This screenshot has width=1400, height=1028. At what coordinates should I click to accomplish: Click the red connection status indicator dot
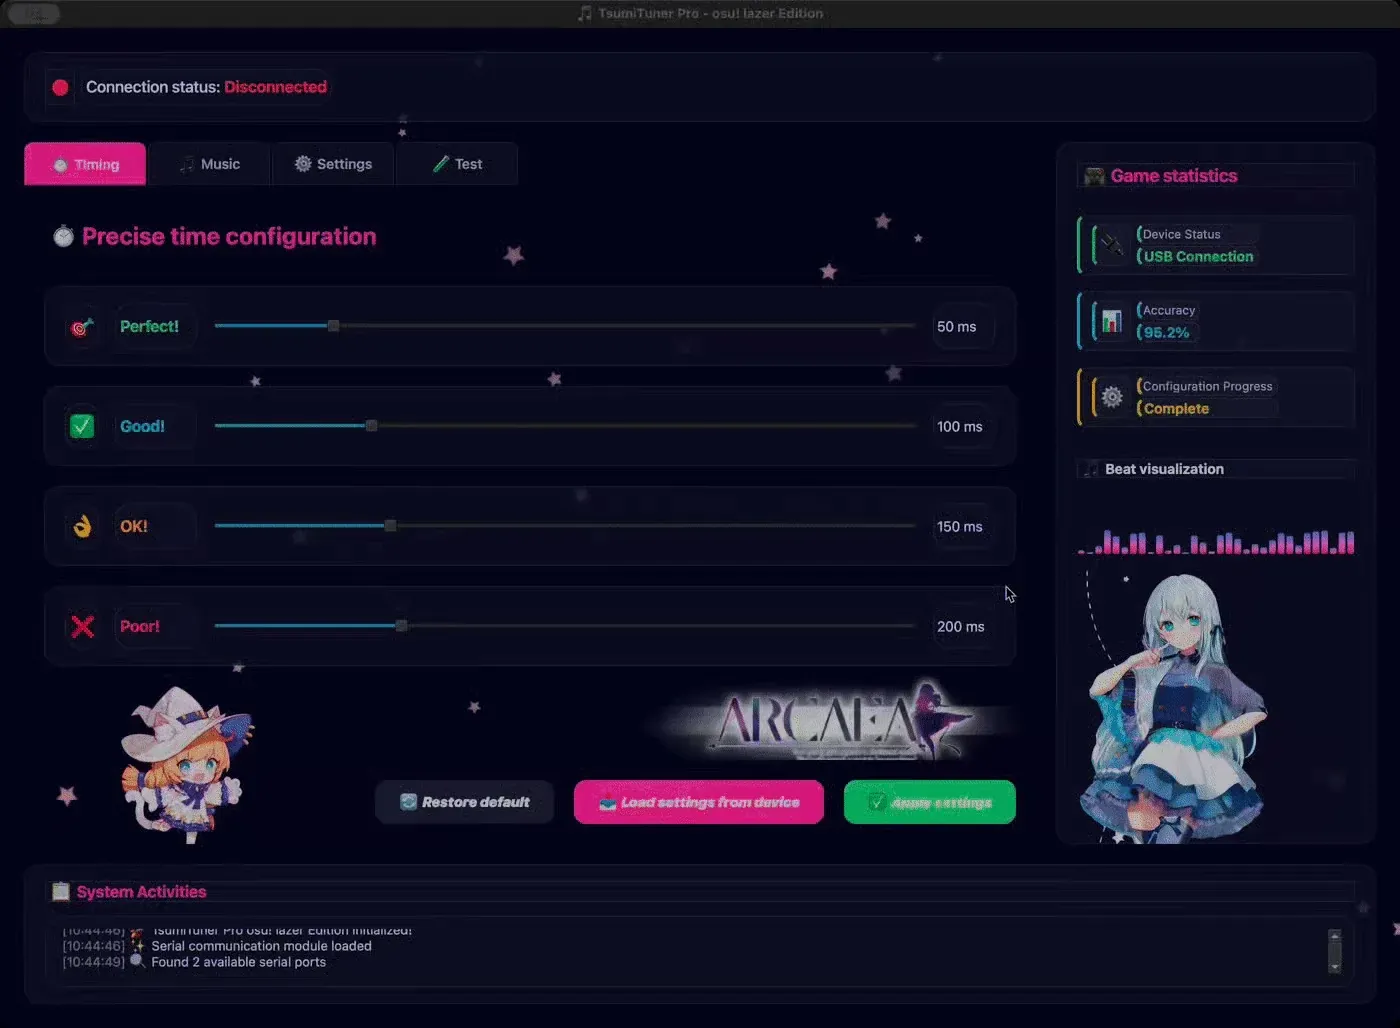tap(60, 87)
